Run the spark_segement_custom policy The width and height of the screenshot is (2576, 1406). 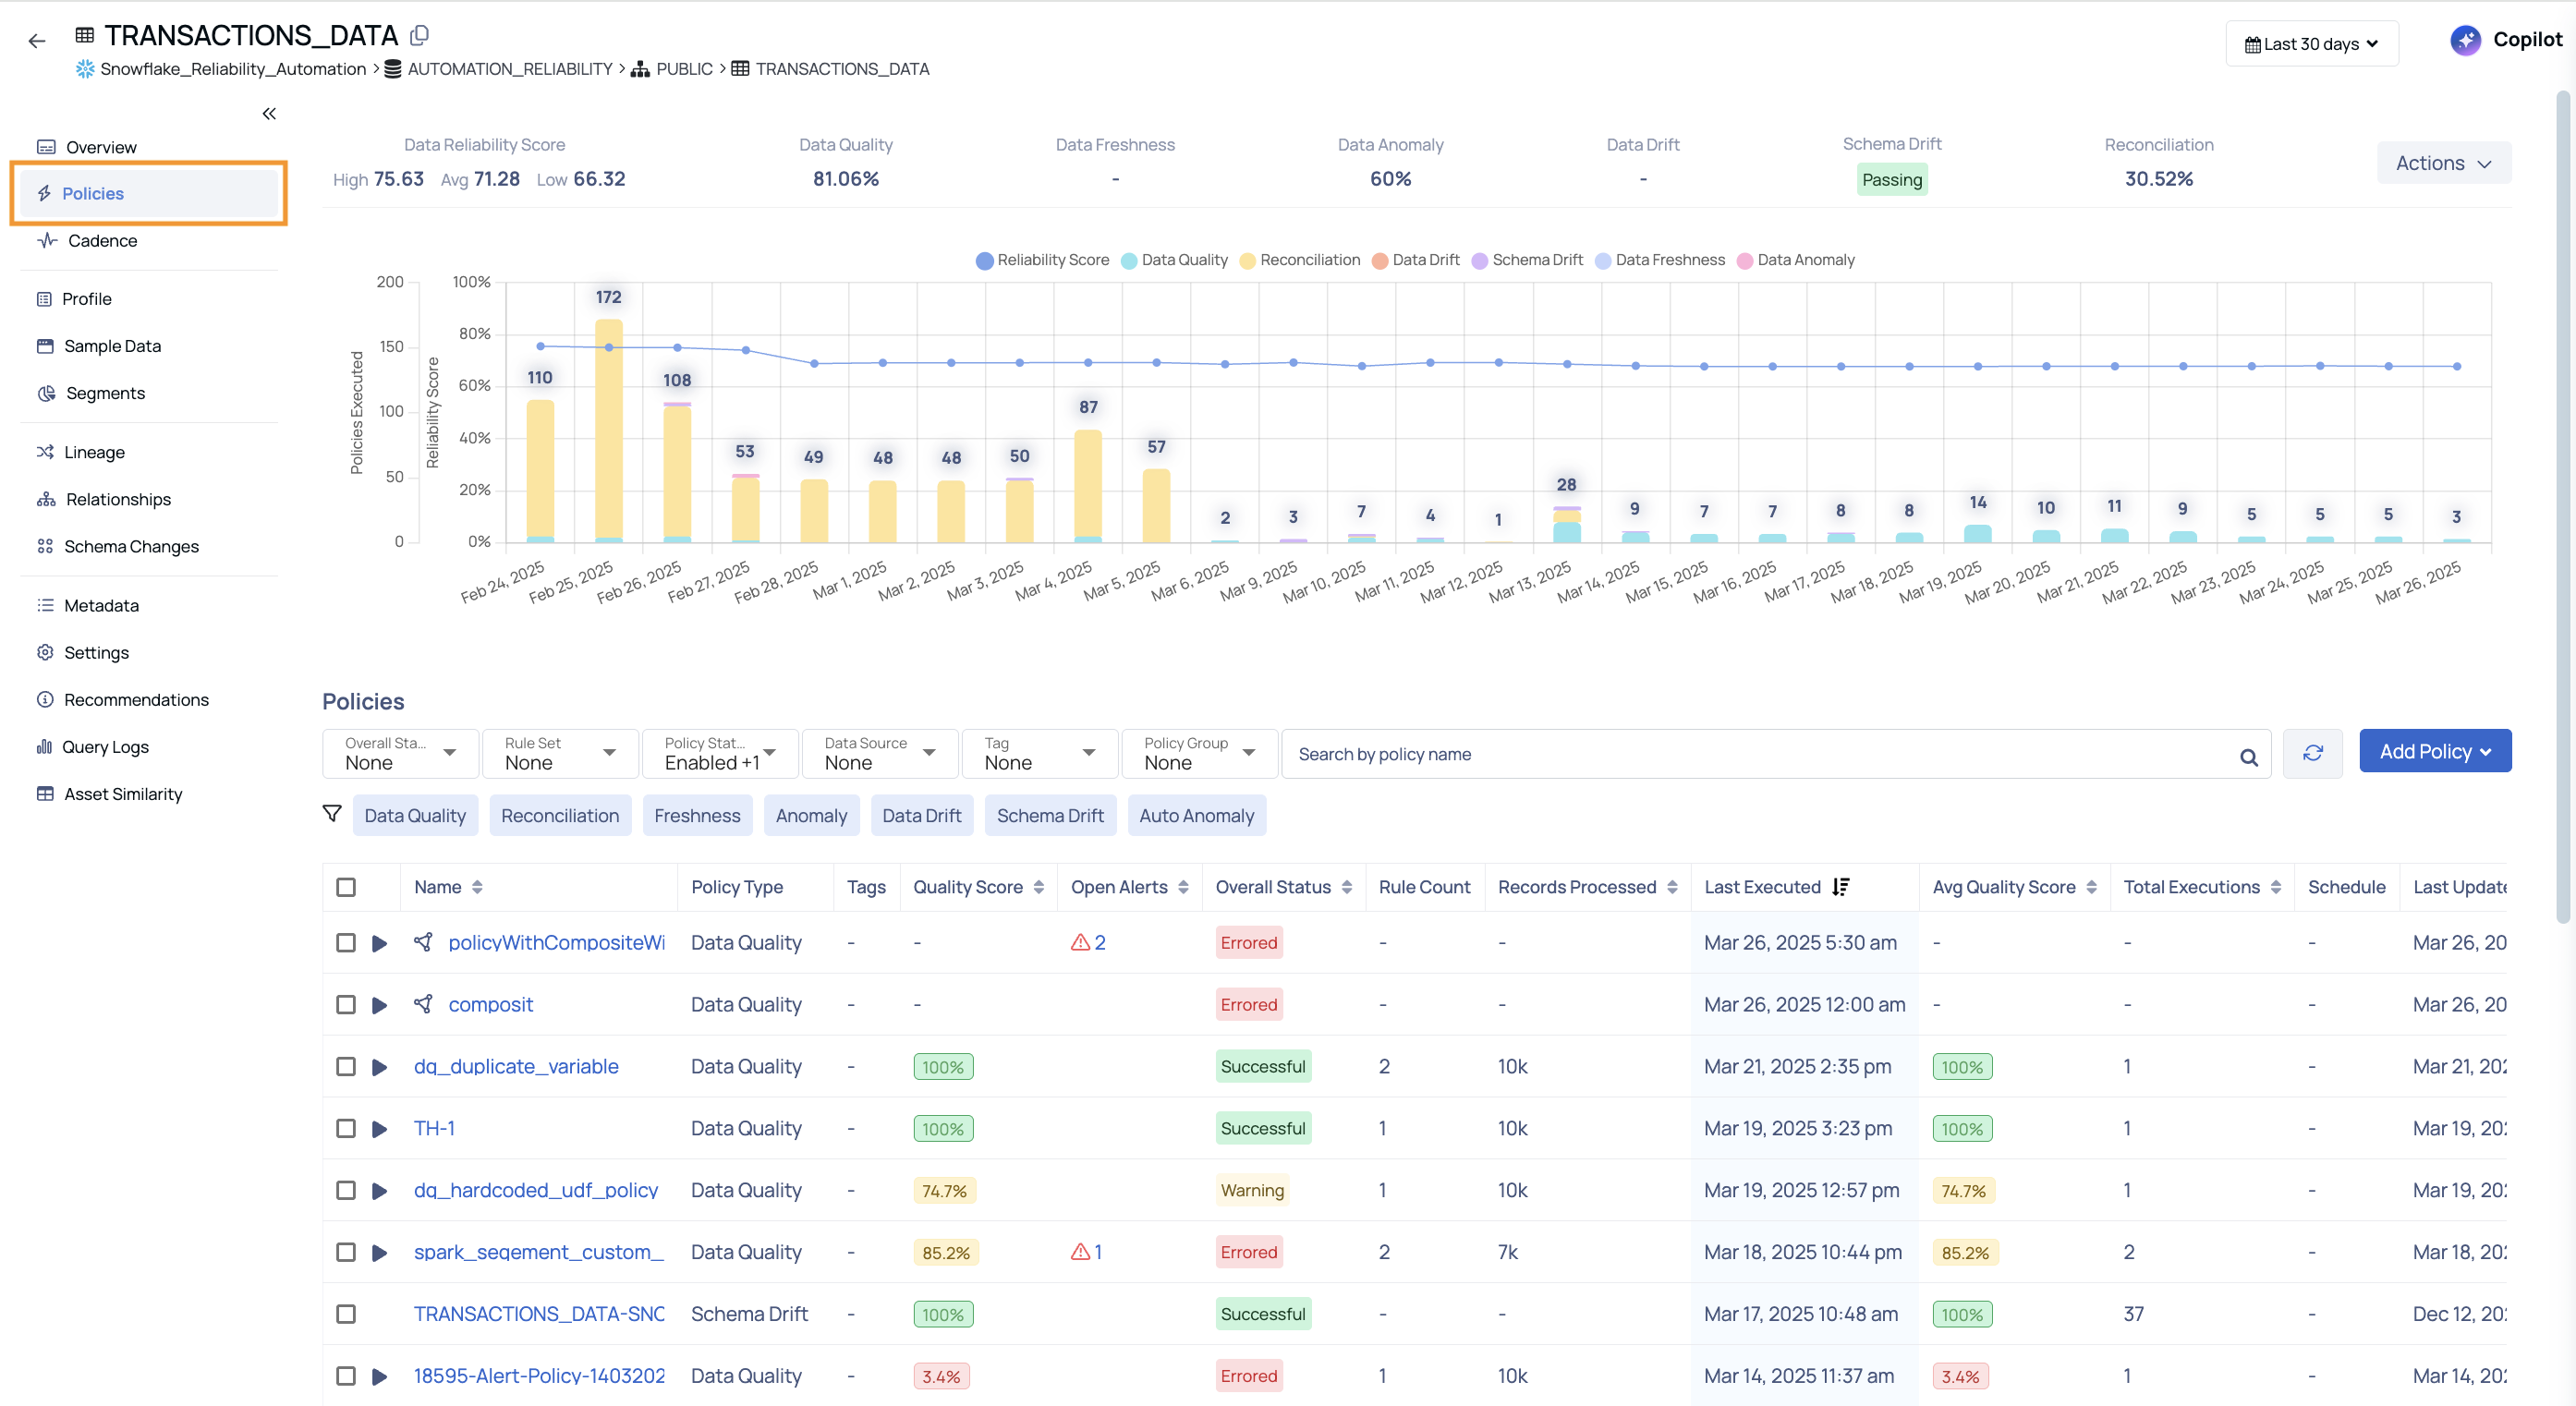(x=379, y=1253)
